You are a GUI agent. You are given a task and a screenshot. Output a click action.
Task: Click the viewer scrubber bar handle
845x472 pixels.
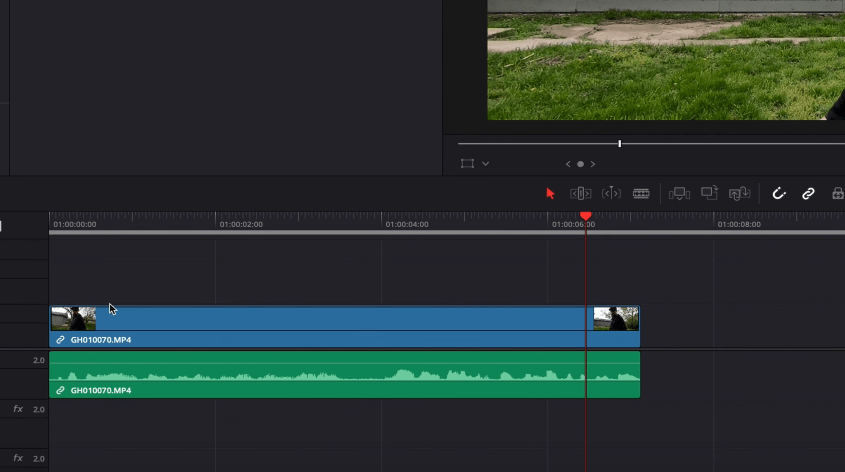coord(620,143)
